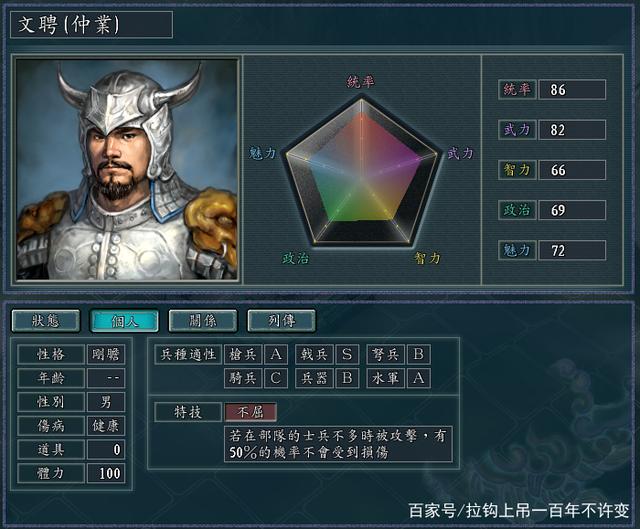This screenshot has height=529, width=640.
Task: Click the 文聘 name title box
Action: point(91,24)
